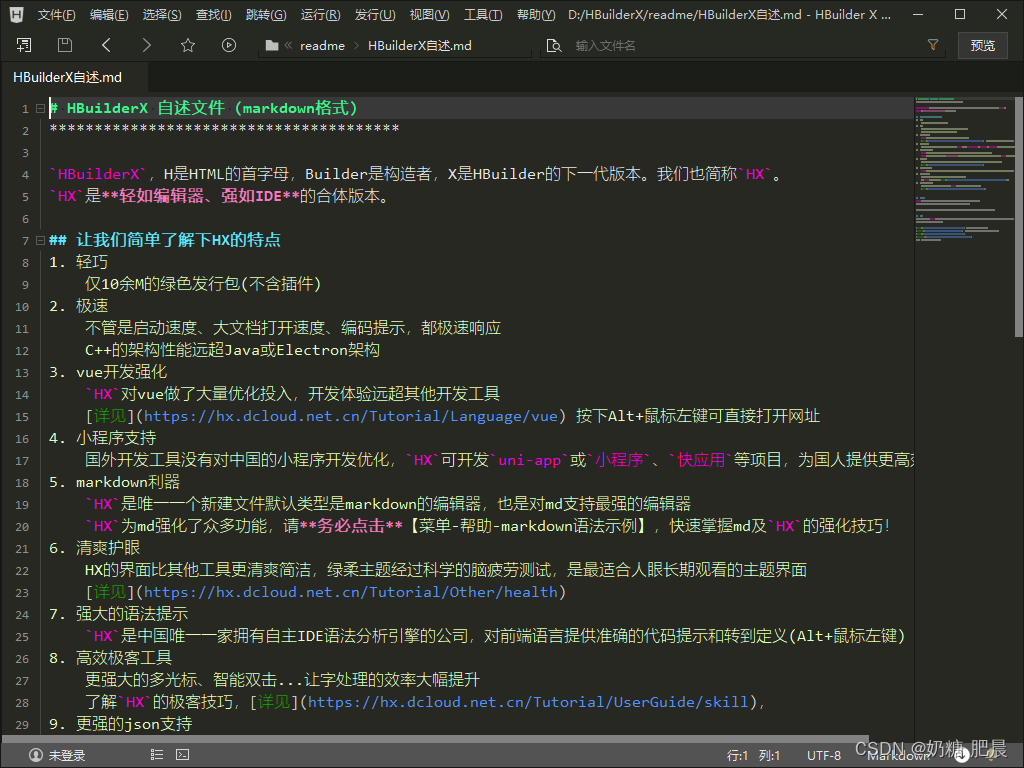Click the Save file icon
The width and height of the screenshot is (1024, 768).
pyautogui.click(x=63, y=45)
